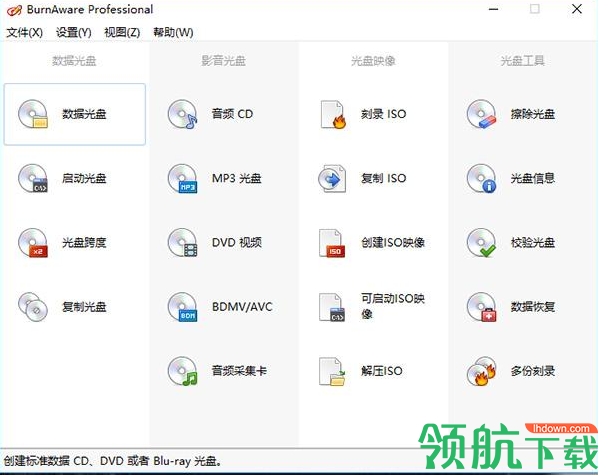Open the 启动光盘 boot disc icon
This screenshot has width=598, height=476.
click(x=33, y=178)
